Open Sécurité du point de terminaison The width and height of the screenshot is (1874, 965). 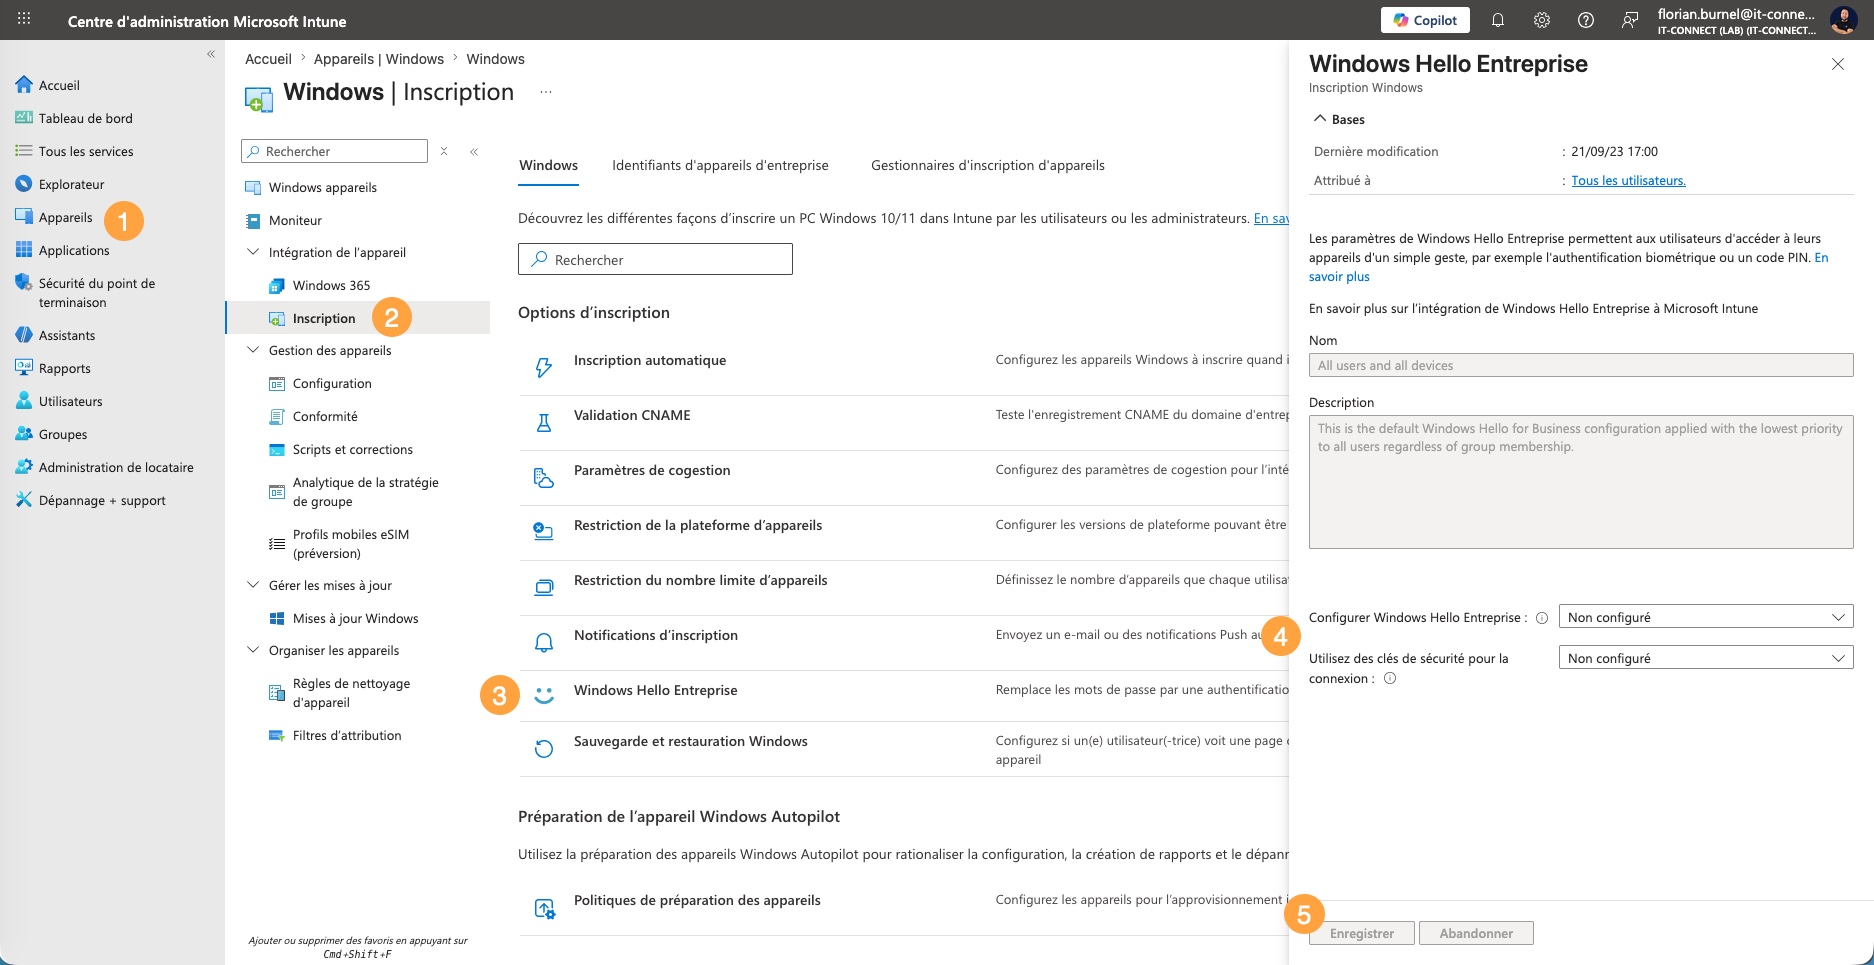pos(96,293)
